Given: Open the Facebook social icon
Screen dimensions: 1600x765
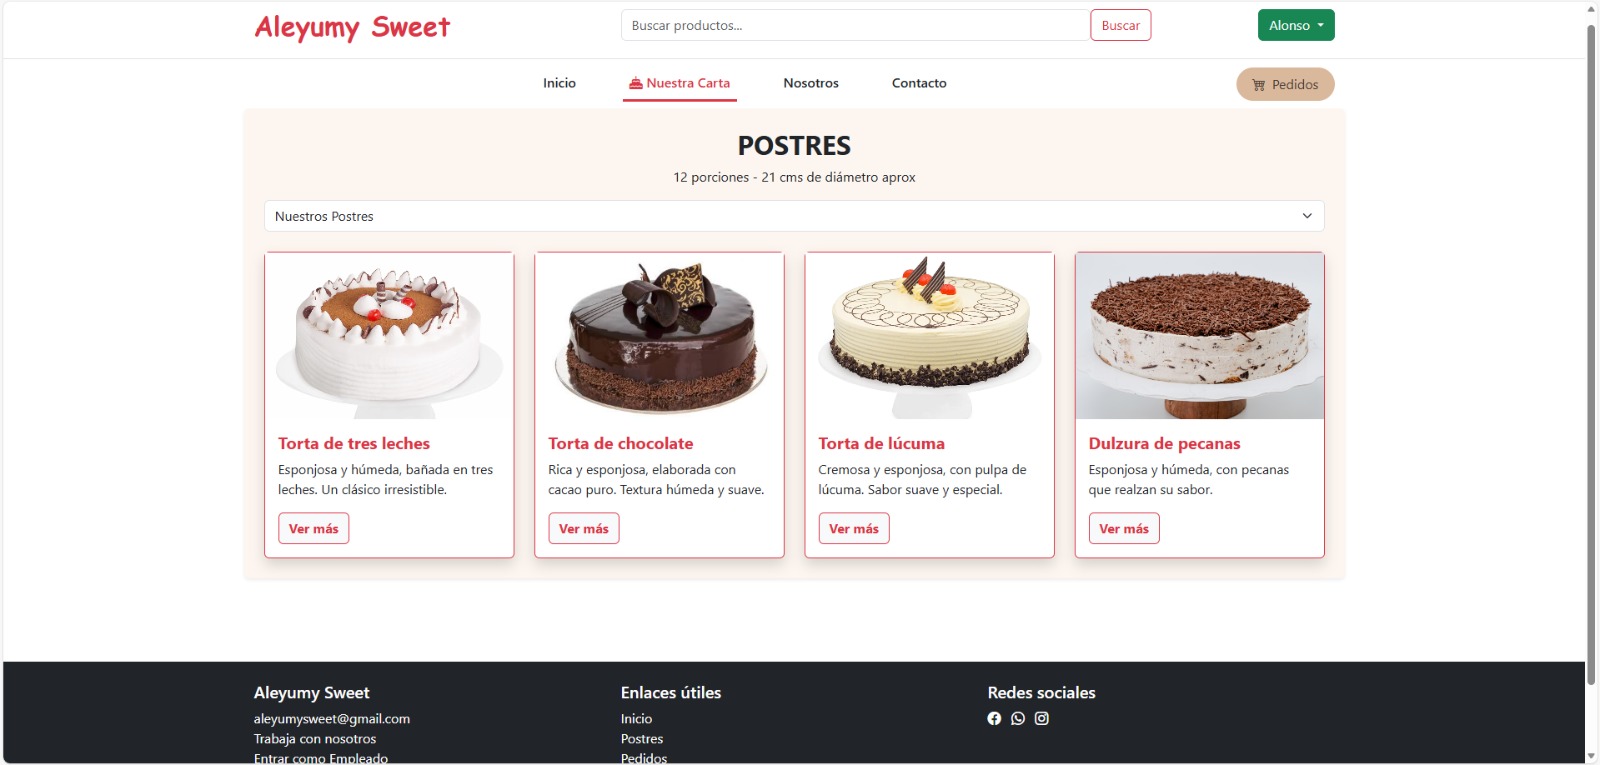Looking at the screenshot, I should pos(994,718).
